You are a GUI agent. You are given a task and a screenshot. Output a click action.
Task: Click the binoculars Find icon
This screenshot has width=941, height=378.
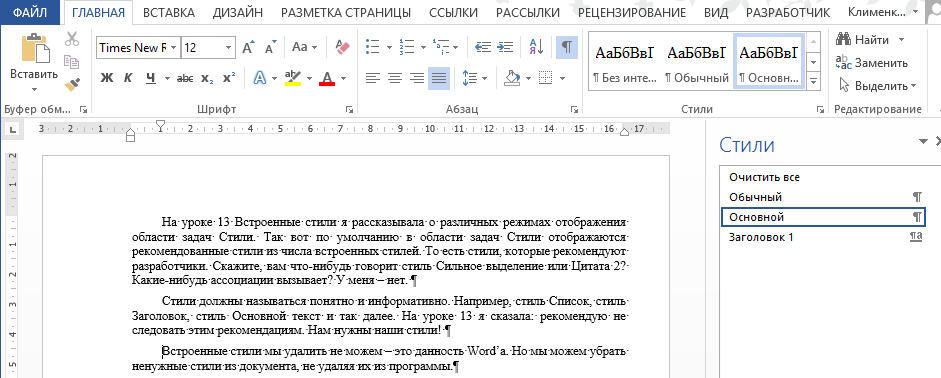click(844, 40)
